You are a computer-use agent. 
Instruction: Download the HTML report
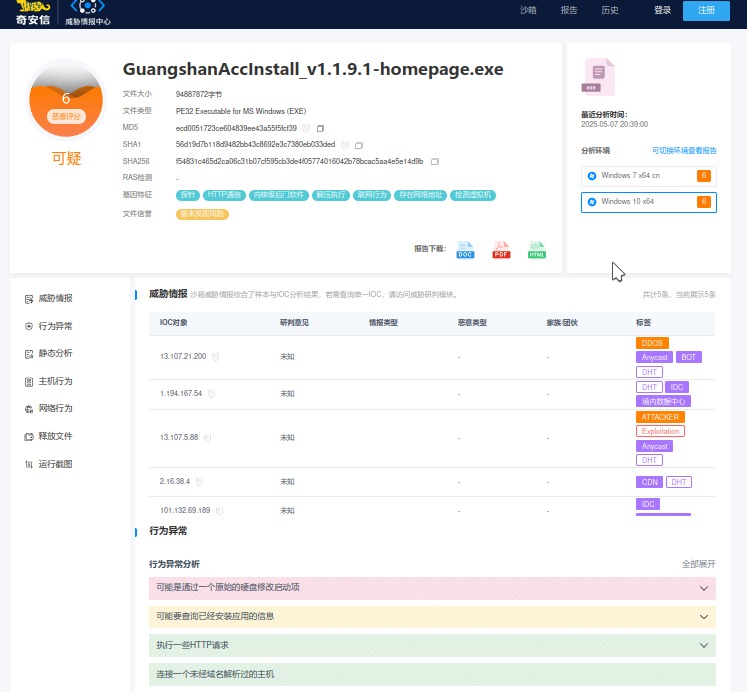[x=537, y=250]
